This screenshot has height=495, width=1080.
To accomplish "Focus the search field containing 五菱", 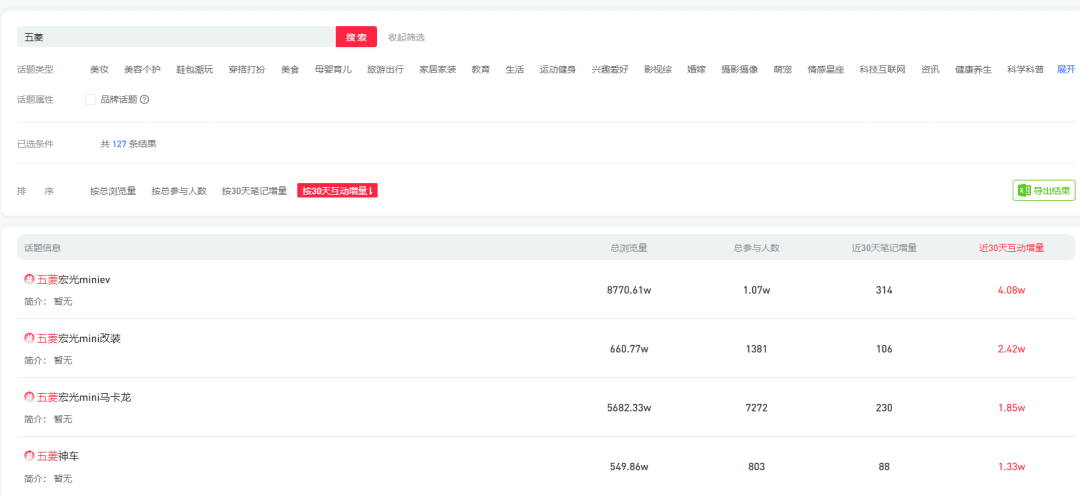I will pos(176,36).
